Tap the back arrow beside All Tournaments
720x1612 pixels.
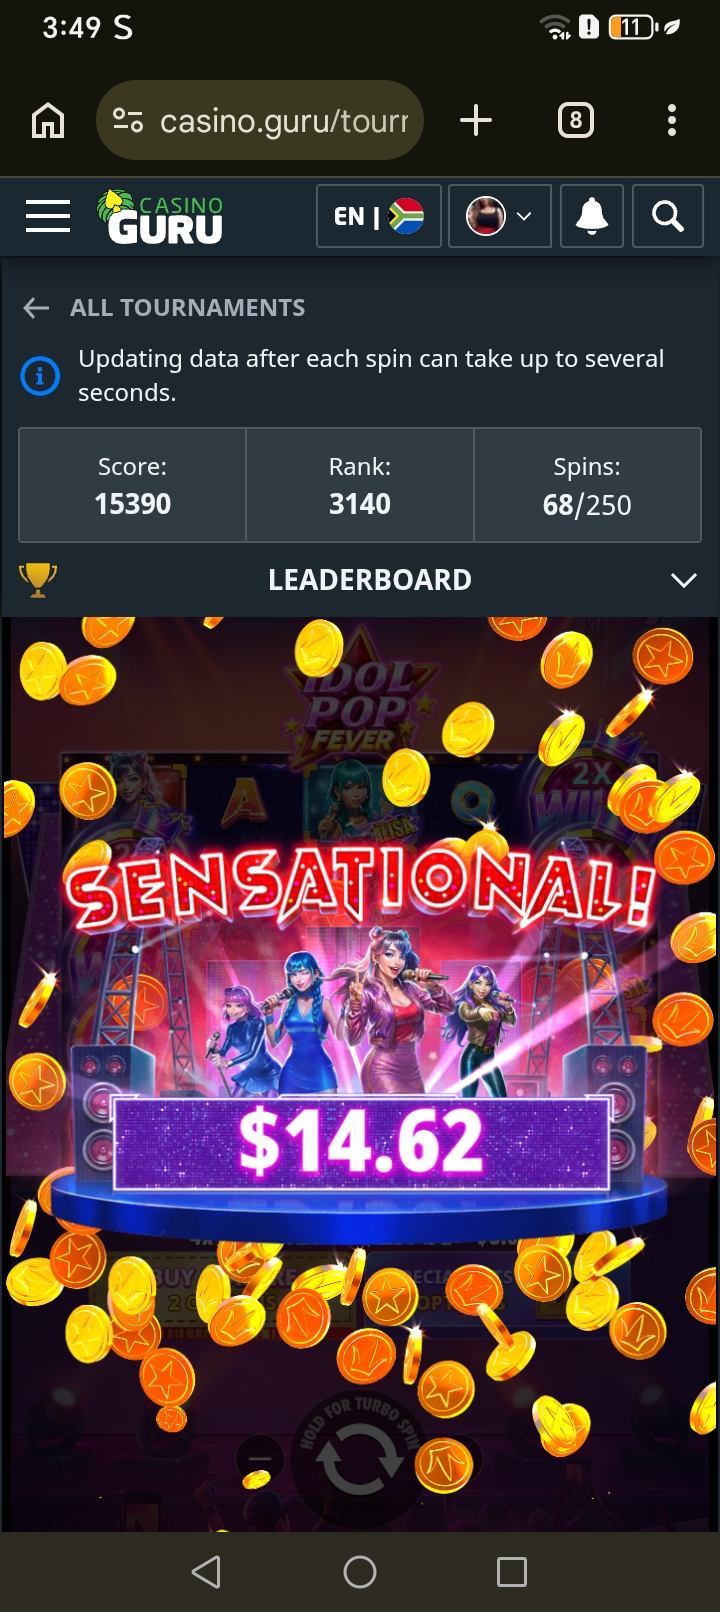36,308
